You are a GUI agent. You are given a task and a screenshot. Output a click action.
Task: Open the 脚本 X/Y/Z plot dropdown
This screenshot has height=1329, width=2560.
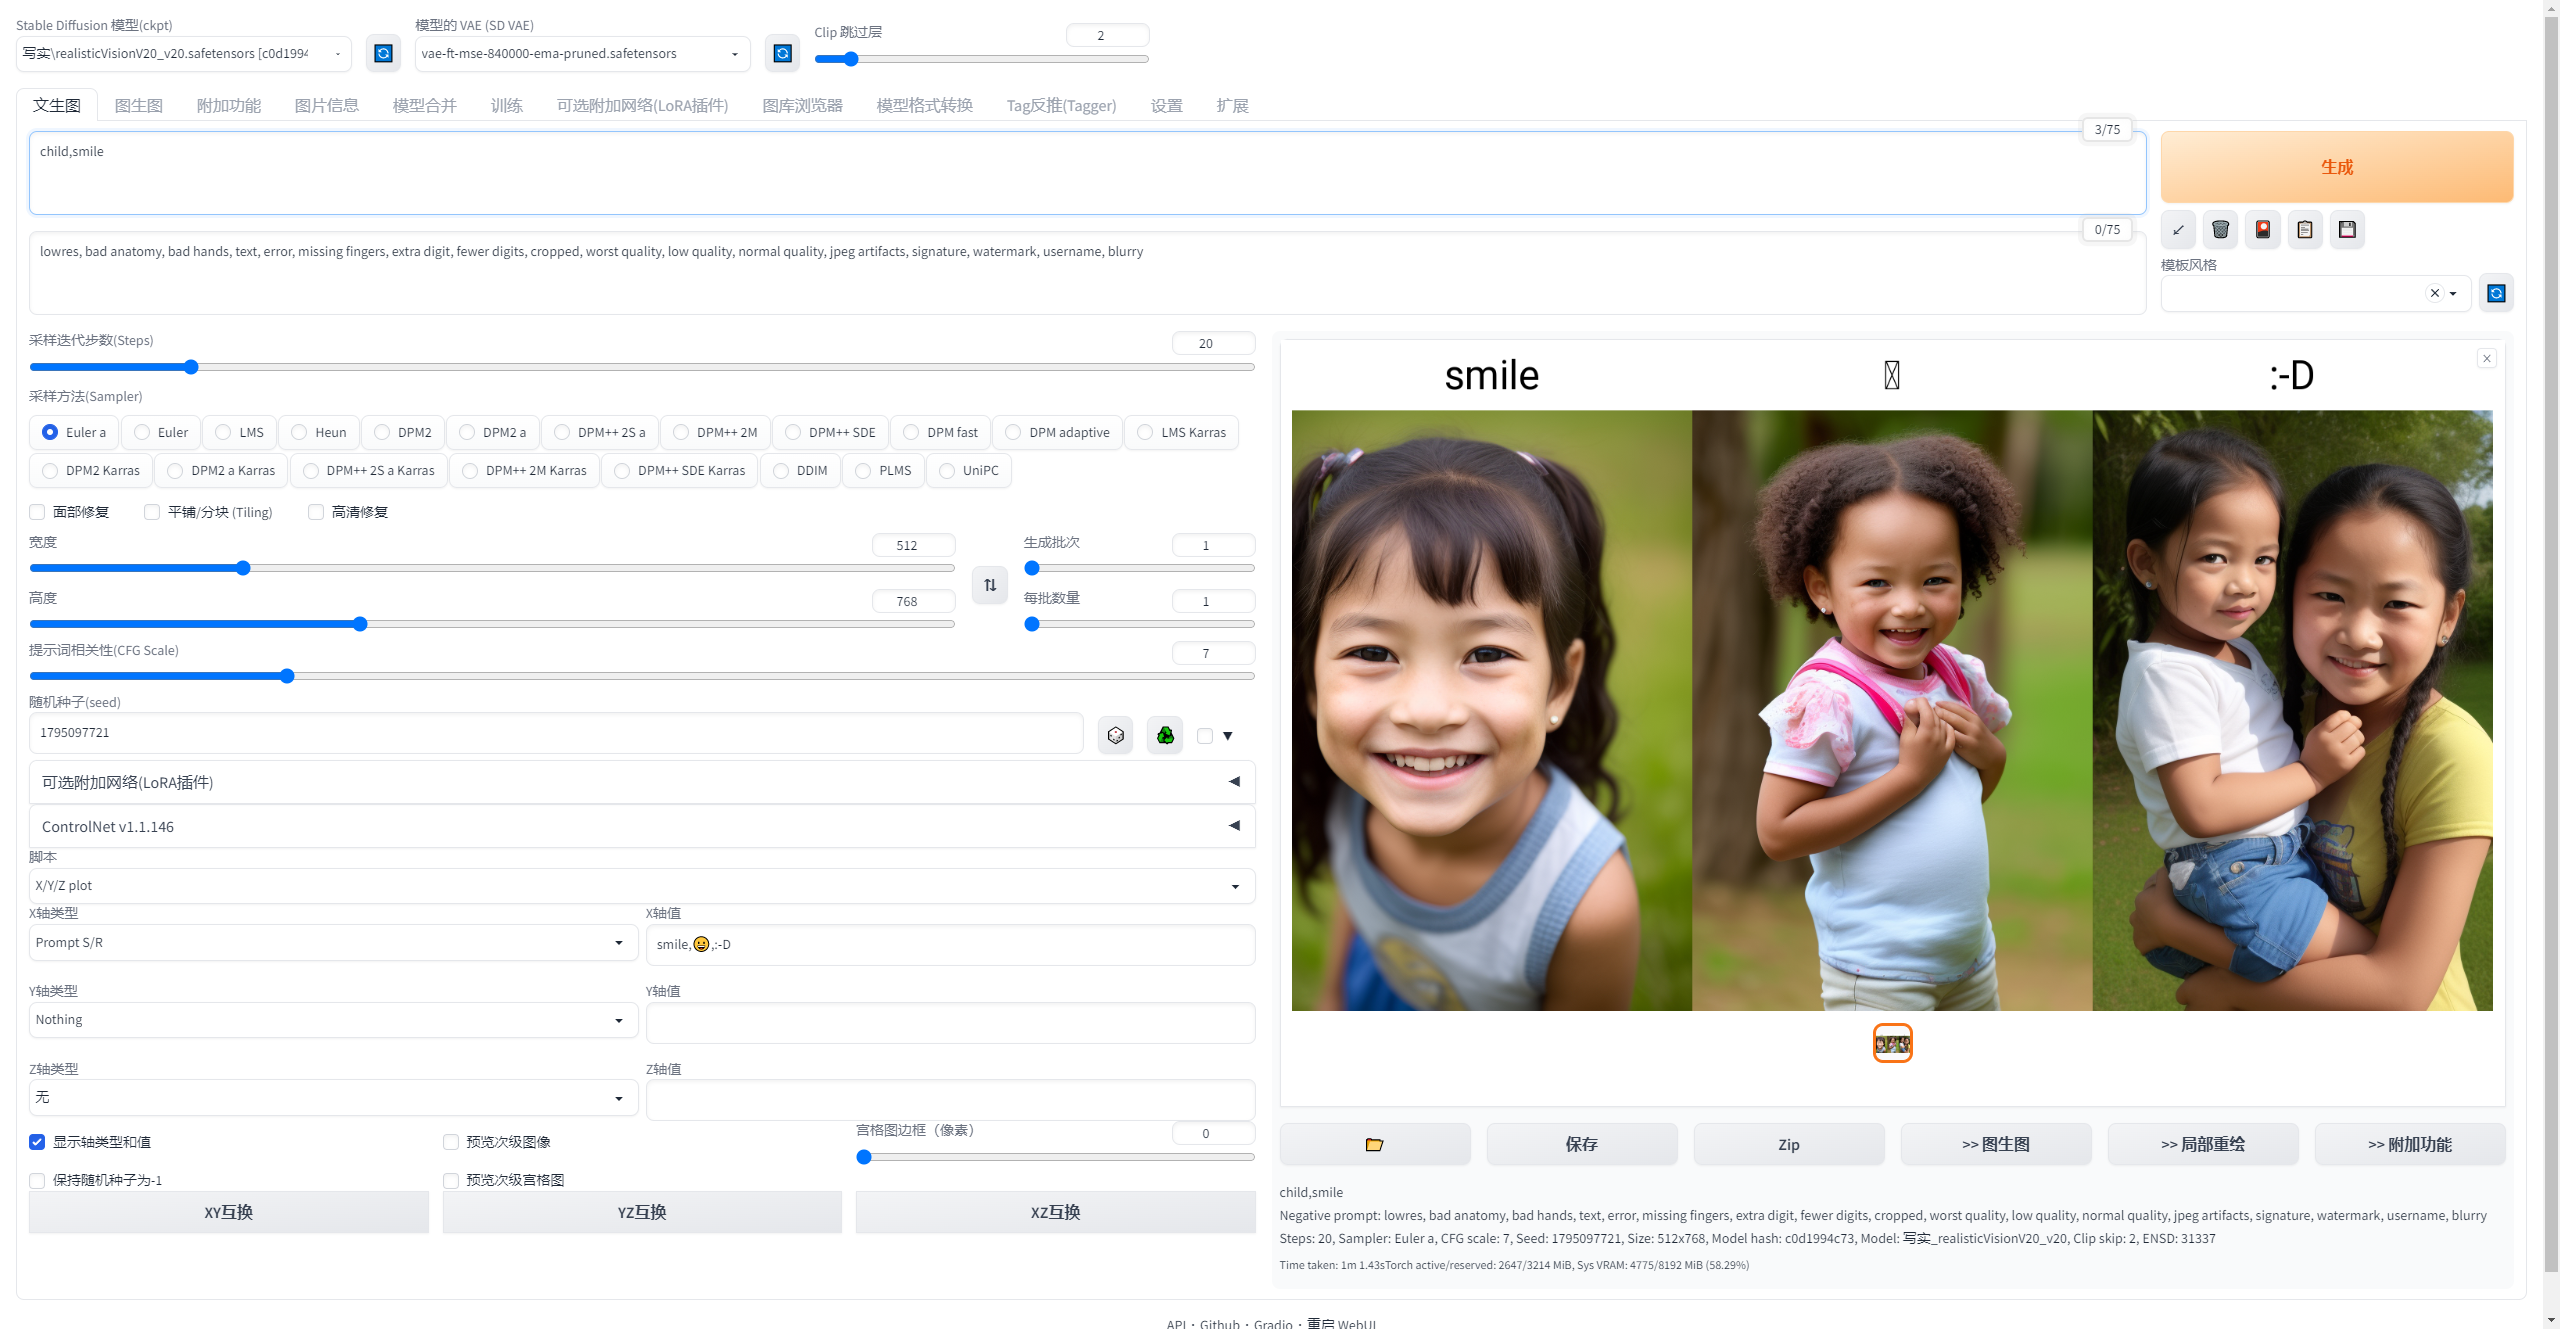coord(641,886)
